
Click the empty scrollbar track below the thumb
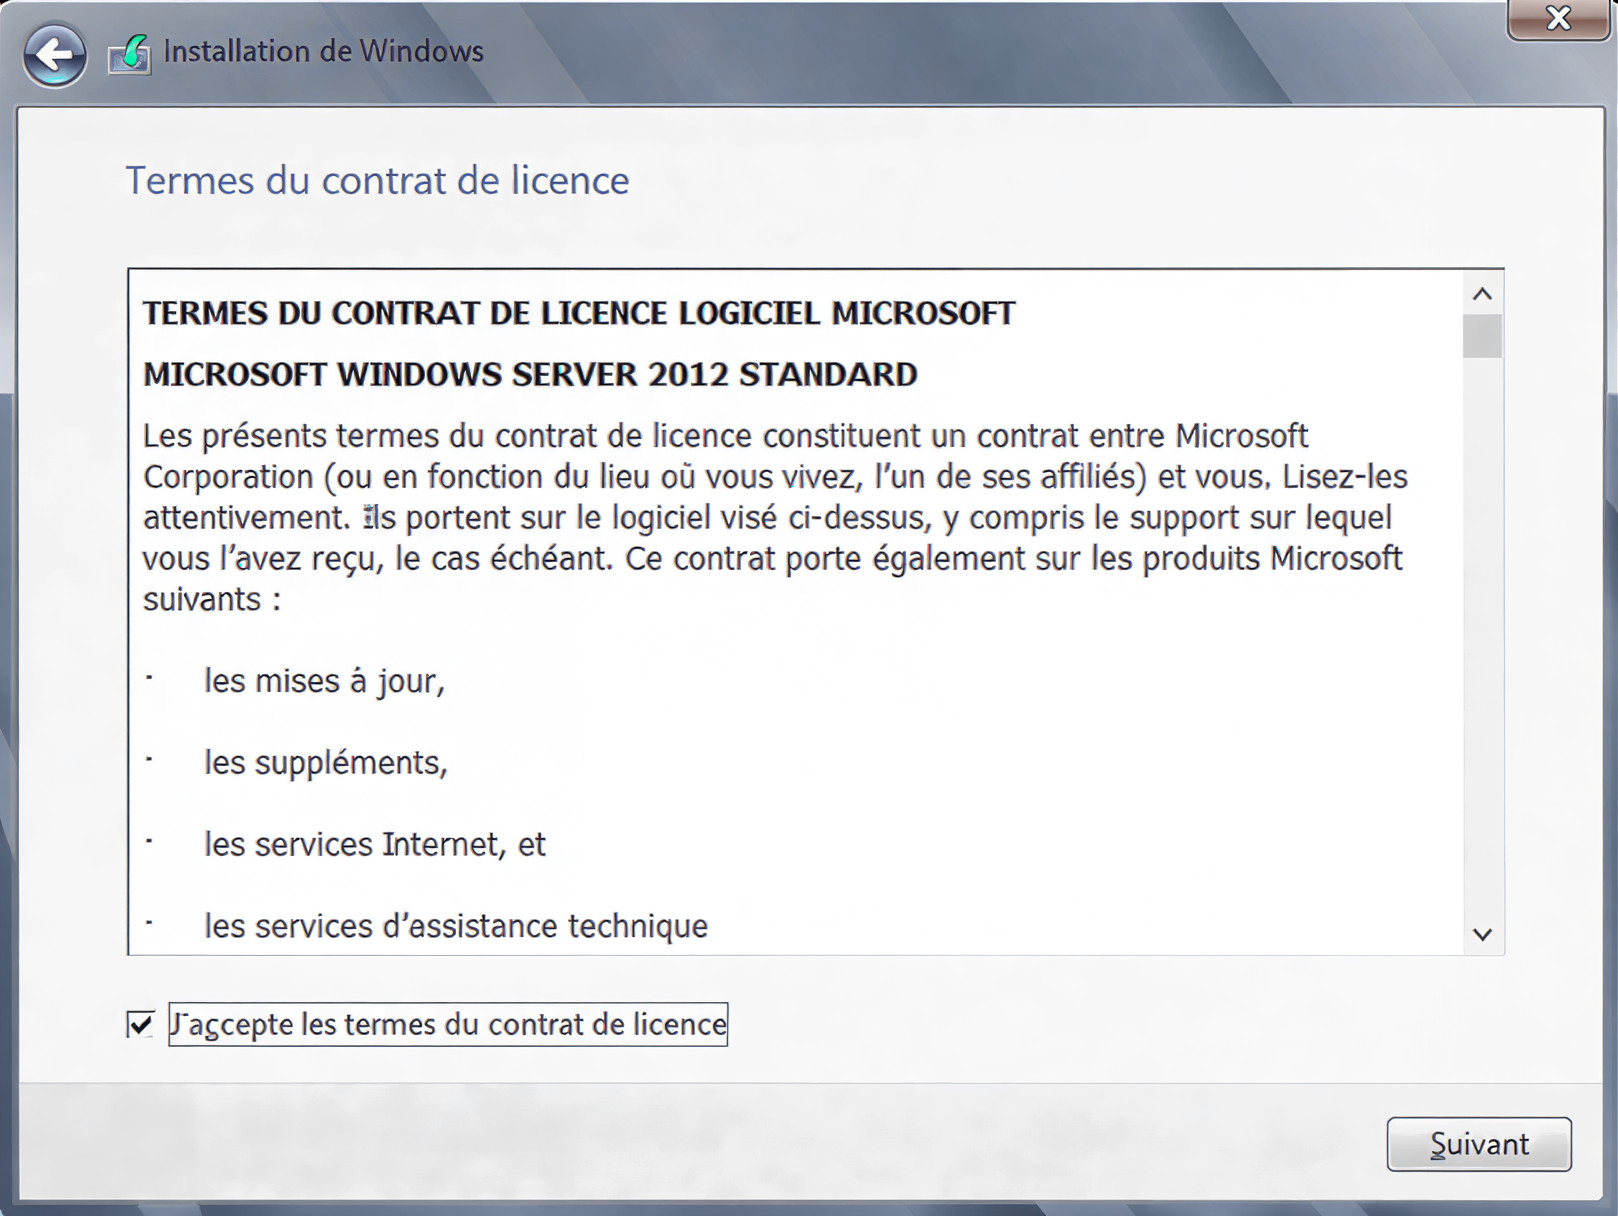click(1482, 640)
